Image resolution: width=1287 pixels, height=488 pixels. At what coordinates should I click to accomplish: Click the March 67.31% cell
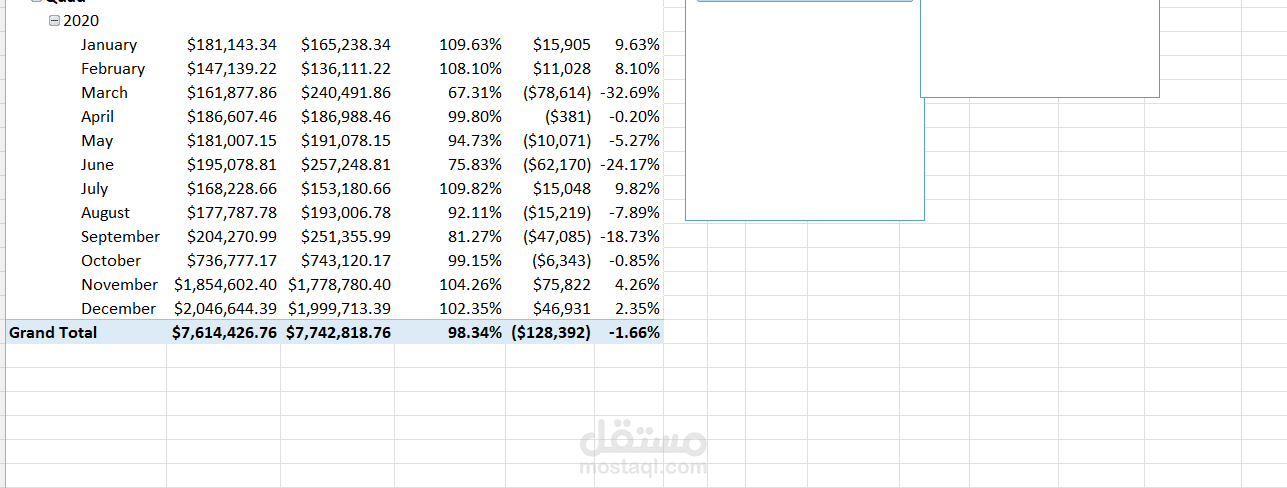[475, 93]
